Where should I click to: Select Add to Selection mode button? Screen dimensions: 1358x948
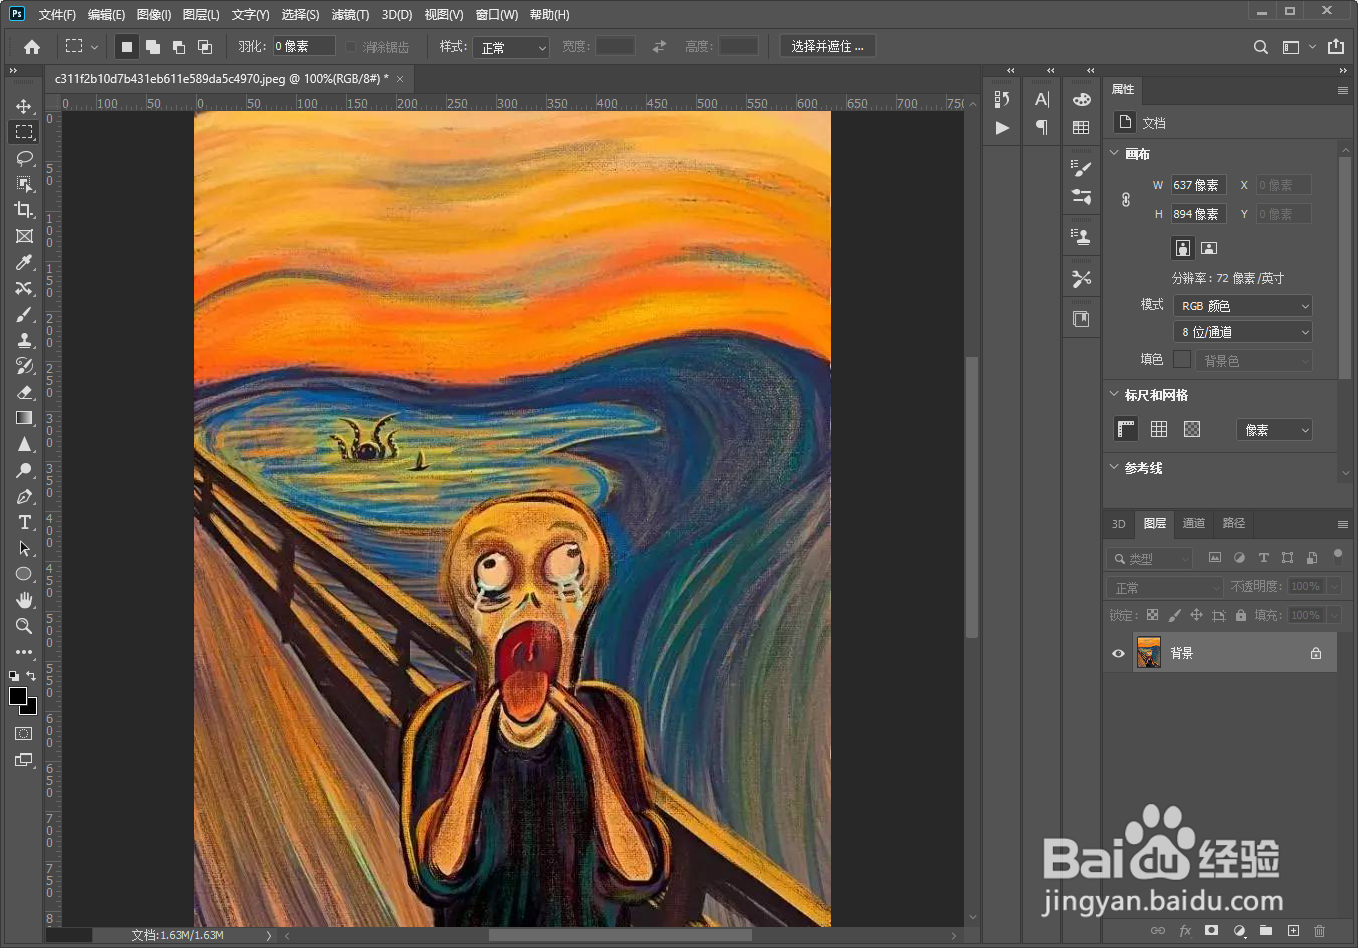[153, 47]
